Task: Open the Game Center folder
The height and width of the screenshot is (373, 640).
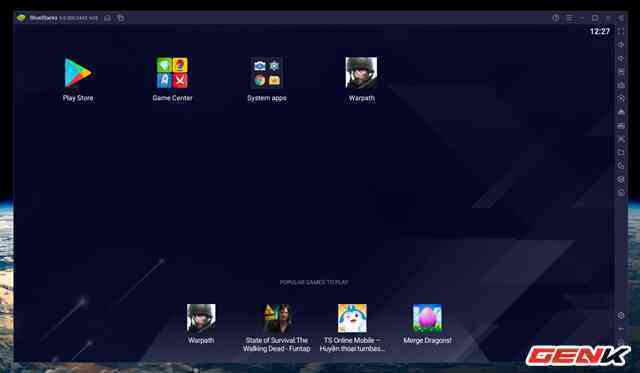Action: tap(172, 79)
